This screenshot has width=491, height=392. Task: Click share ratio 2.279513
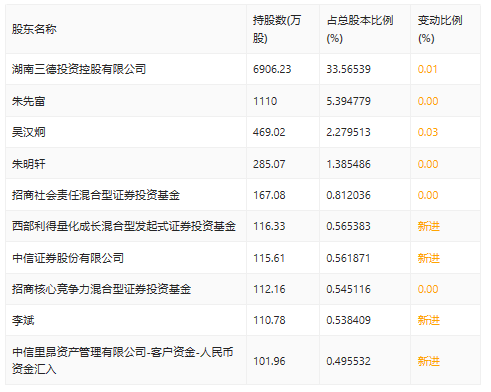click(348, 132)
